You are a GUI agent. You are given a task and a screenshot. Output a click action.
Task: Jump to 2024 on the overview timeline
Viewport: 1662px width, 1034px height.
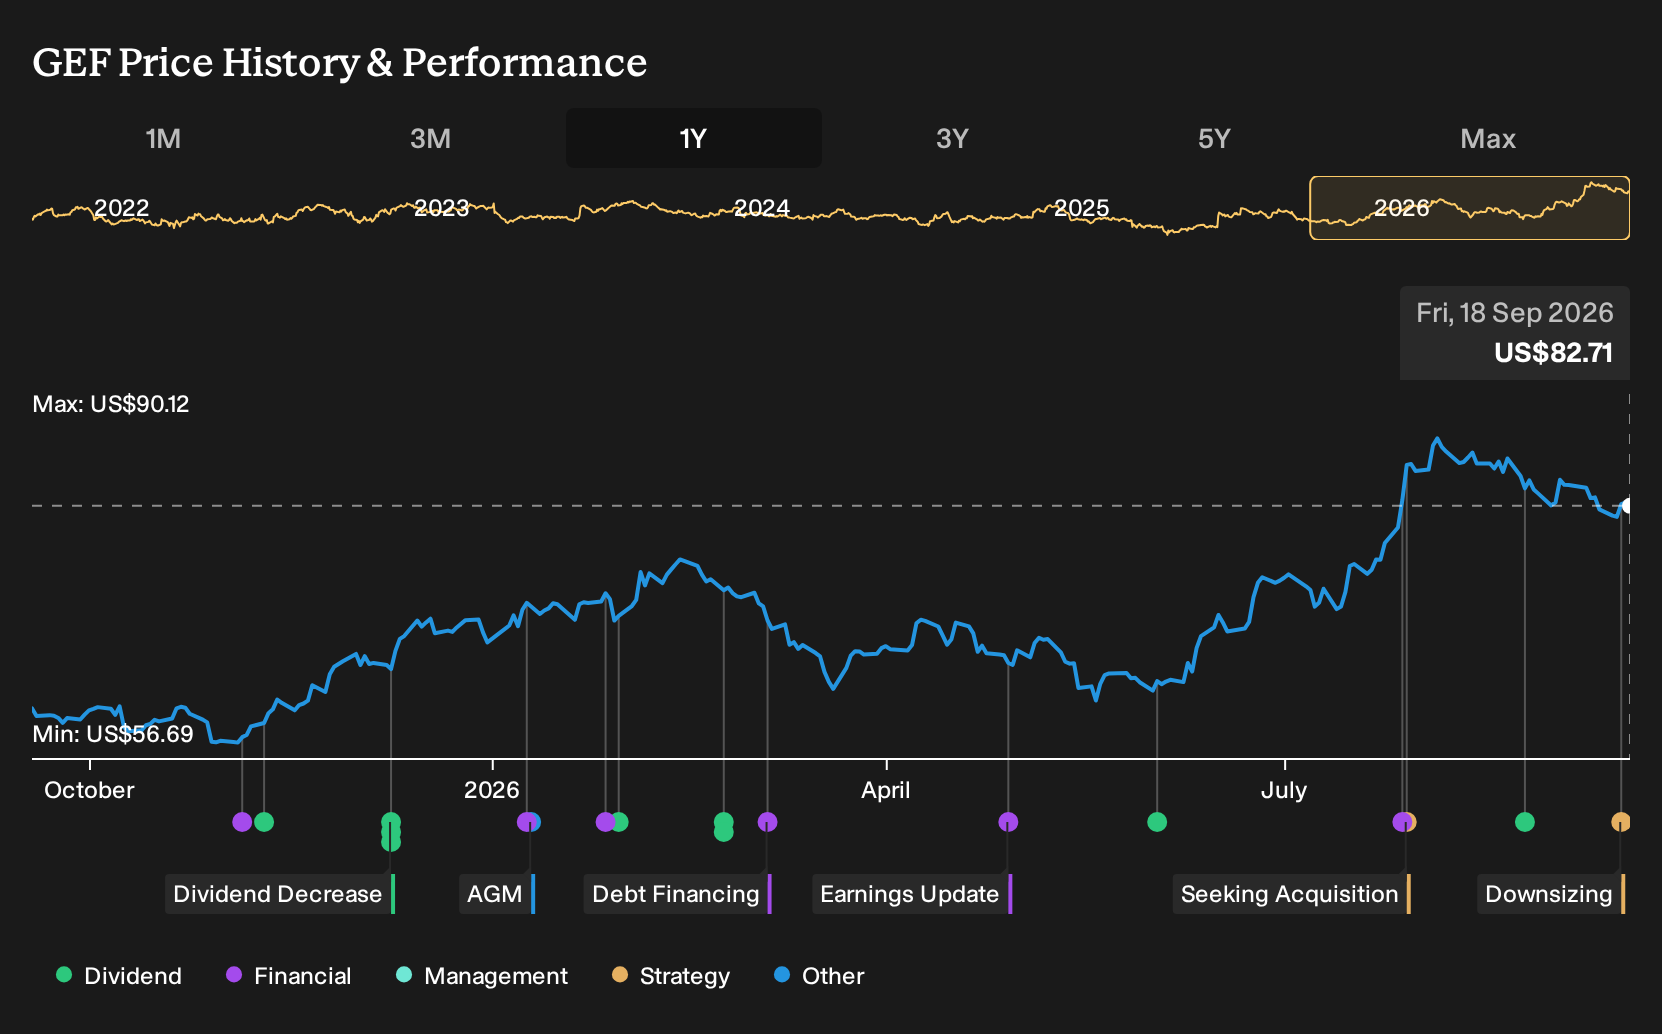[761, 208]
